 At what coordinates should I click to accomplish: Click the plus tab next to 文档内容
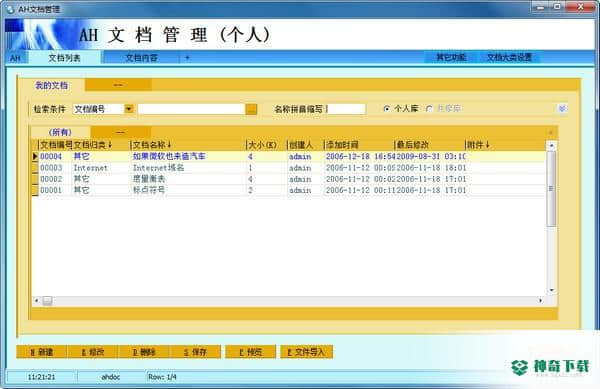point(187,58)
